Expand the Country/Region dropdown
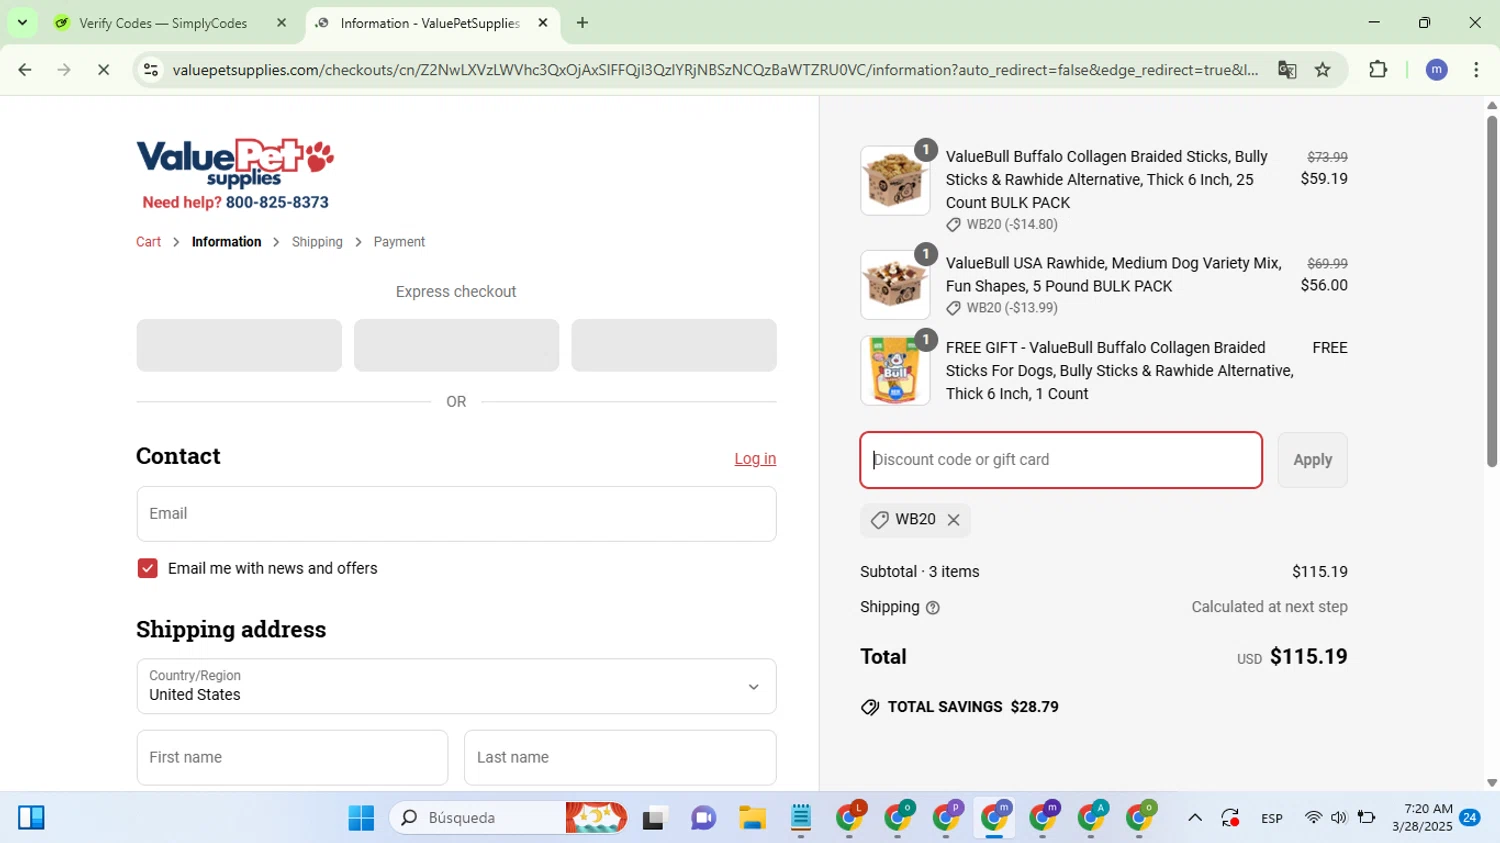 pyautogui.click(x=456, y=686)
